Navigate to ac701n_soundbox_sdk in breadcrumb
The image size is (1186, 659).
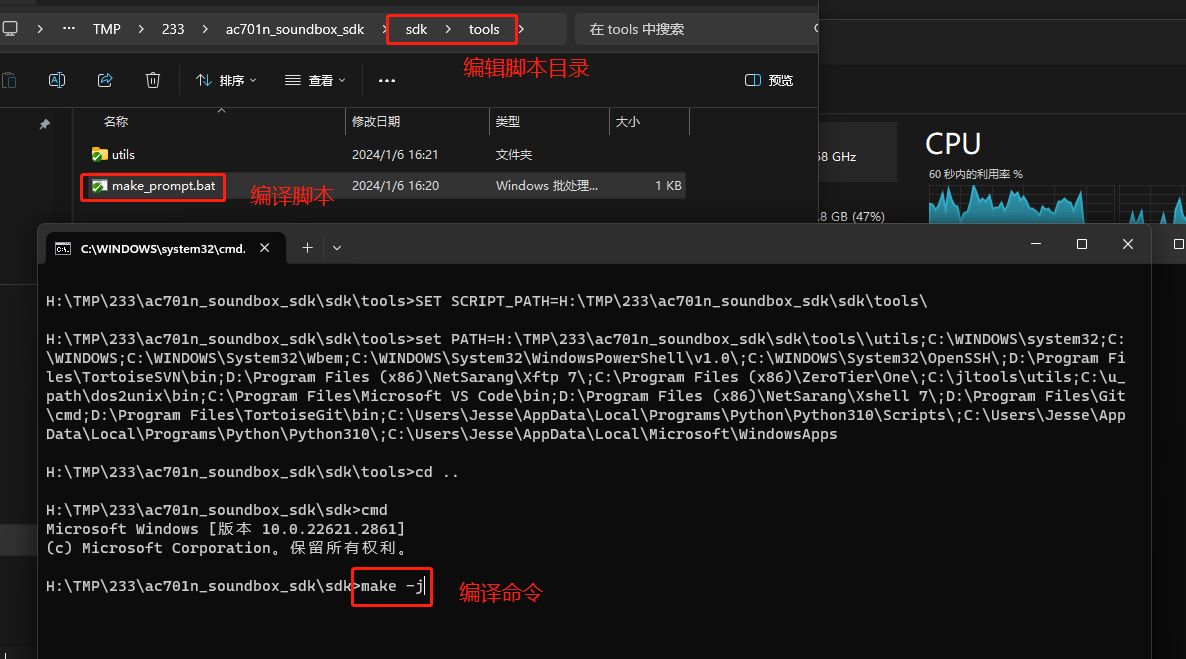point(295,29)
